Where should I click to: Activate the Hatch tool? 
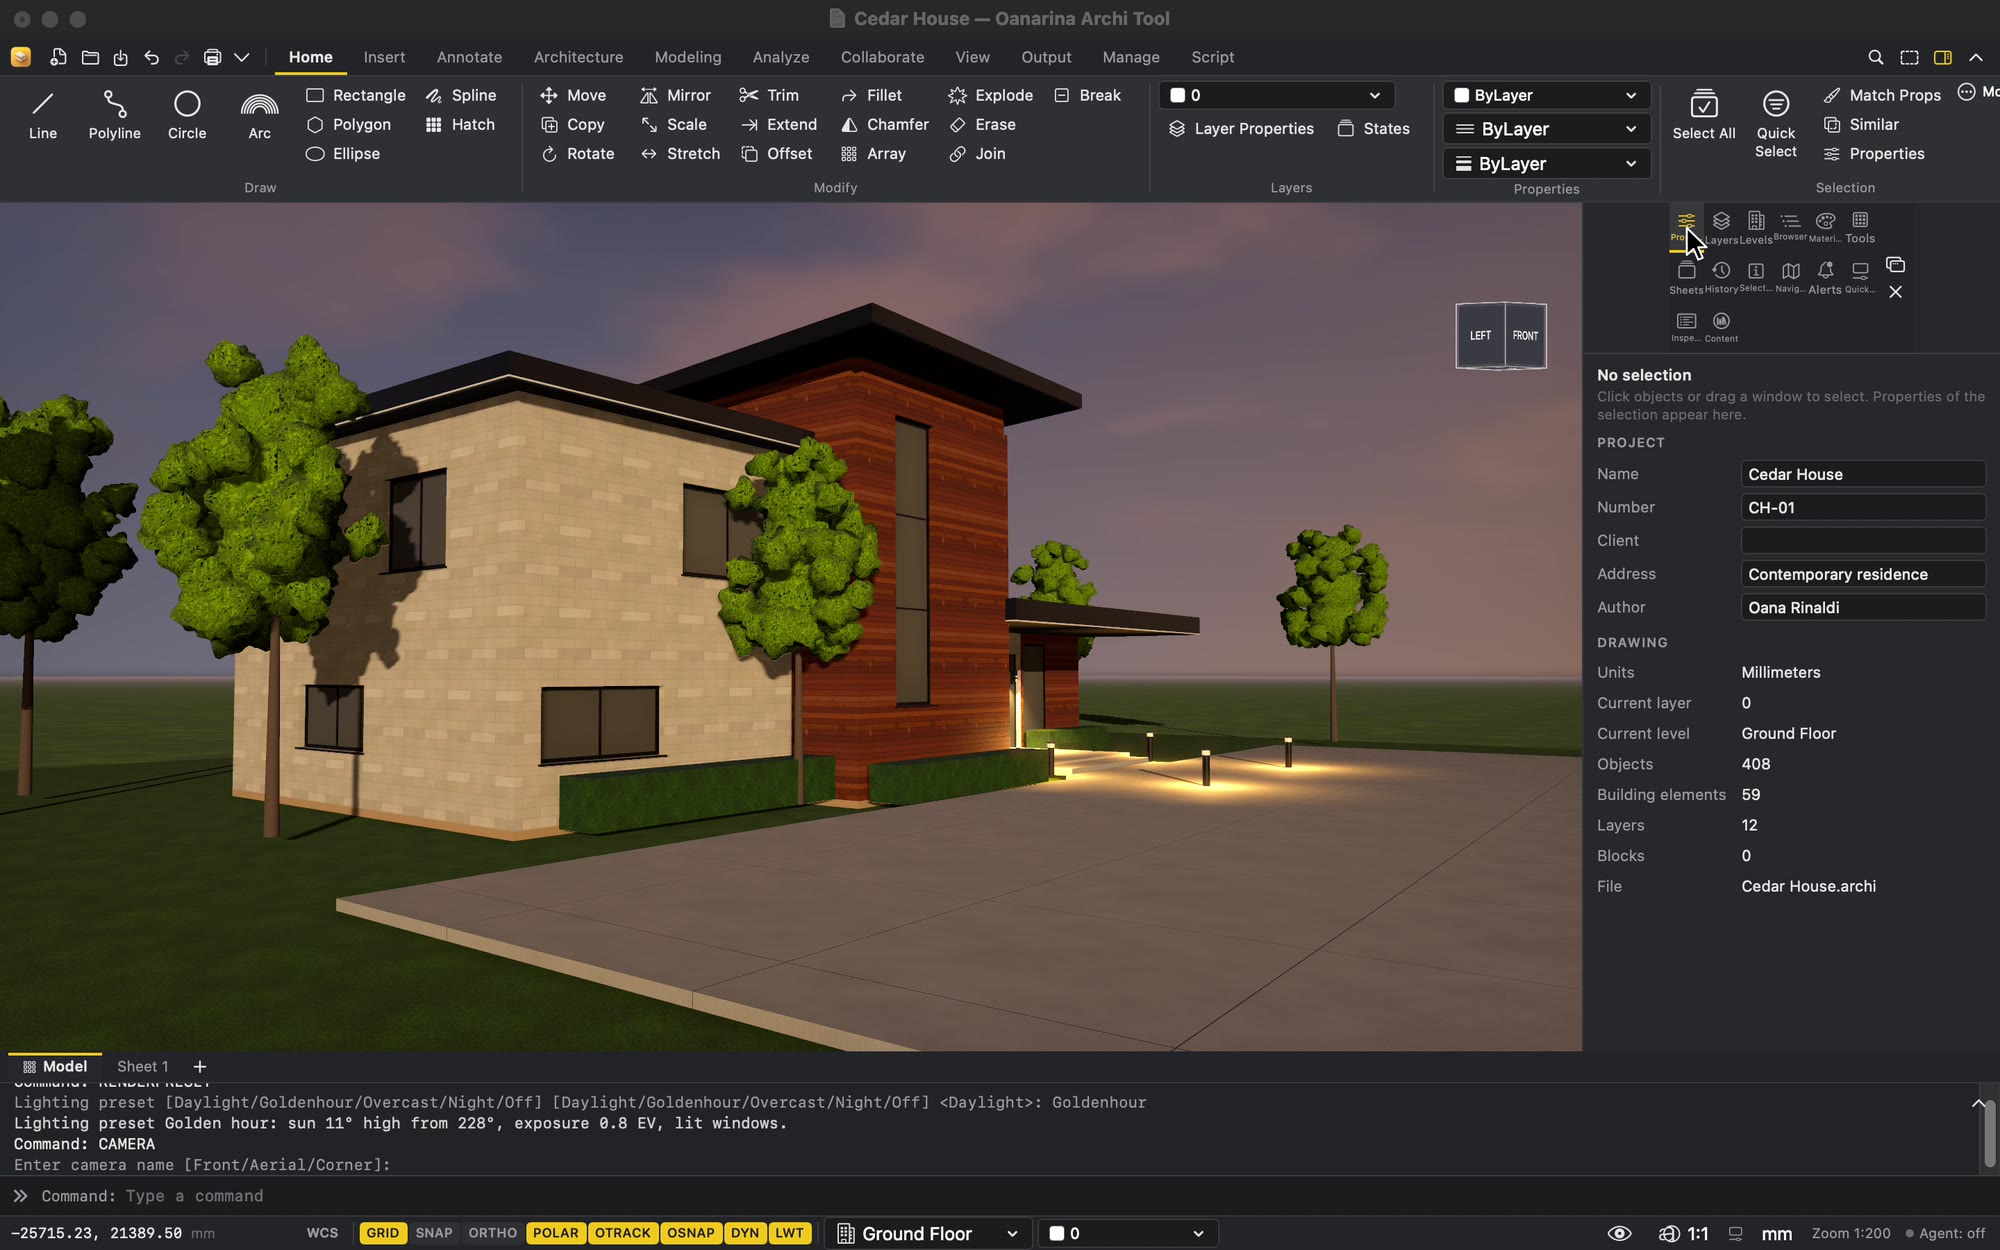coord(460,124)
